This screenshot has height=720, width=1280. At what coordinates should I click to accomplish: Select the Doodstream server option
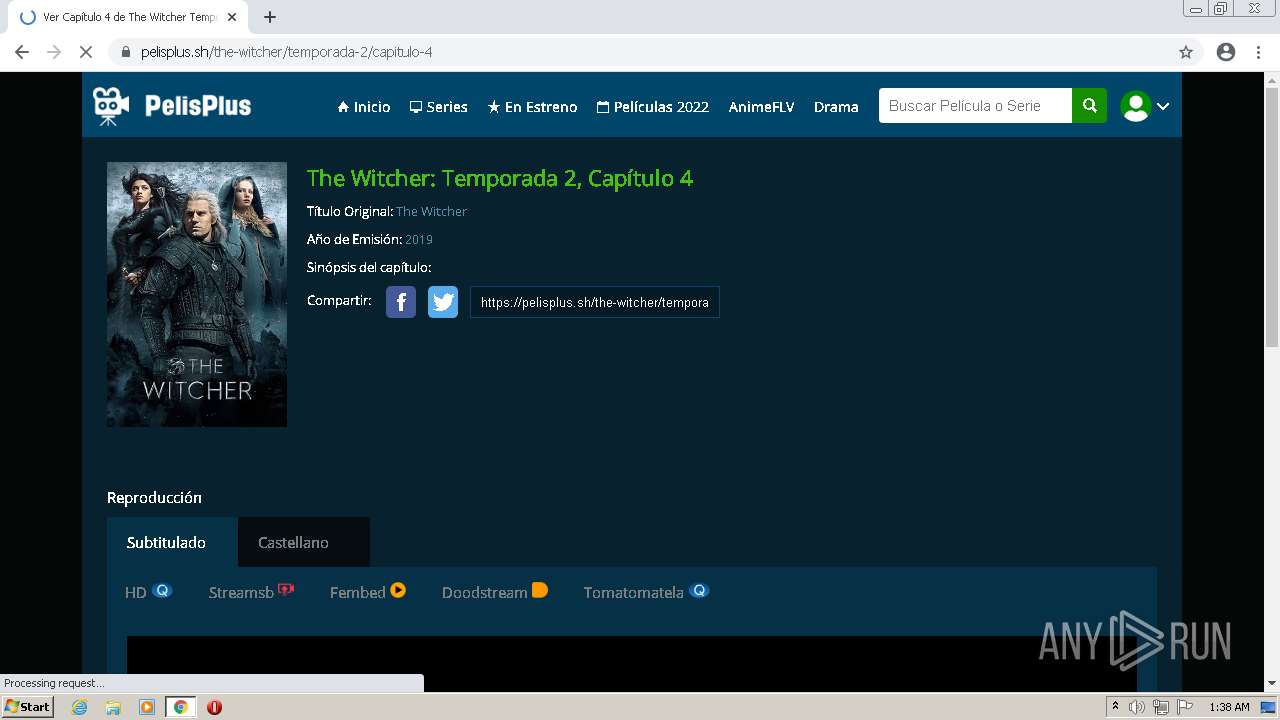tap(495, 592)
